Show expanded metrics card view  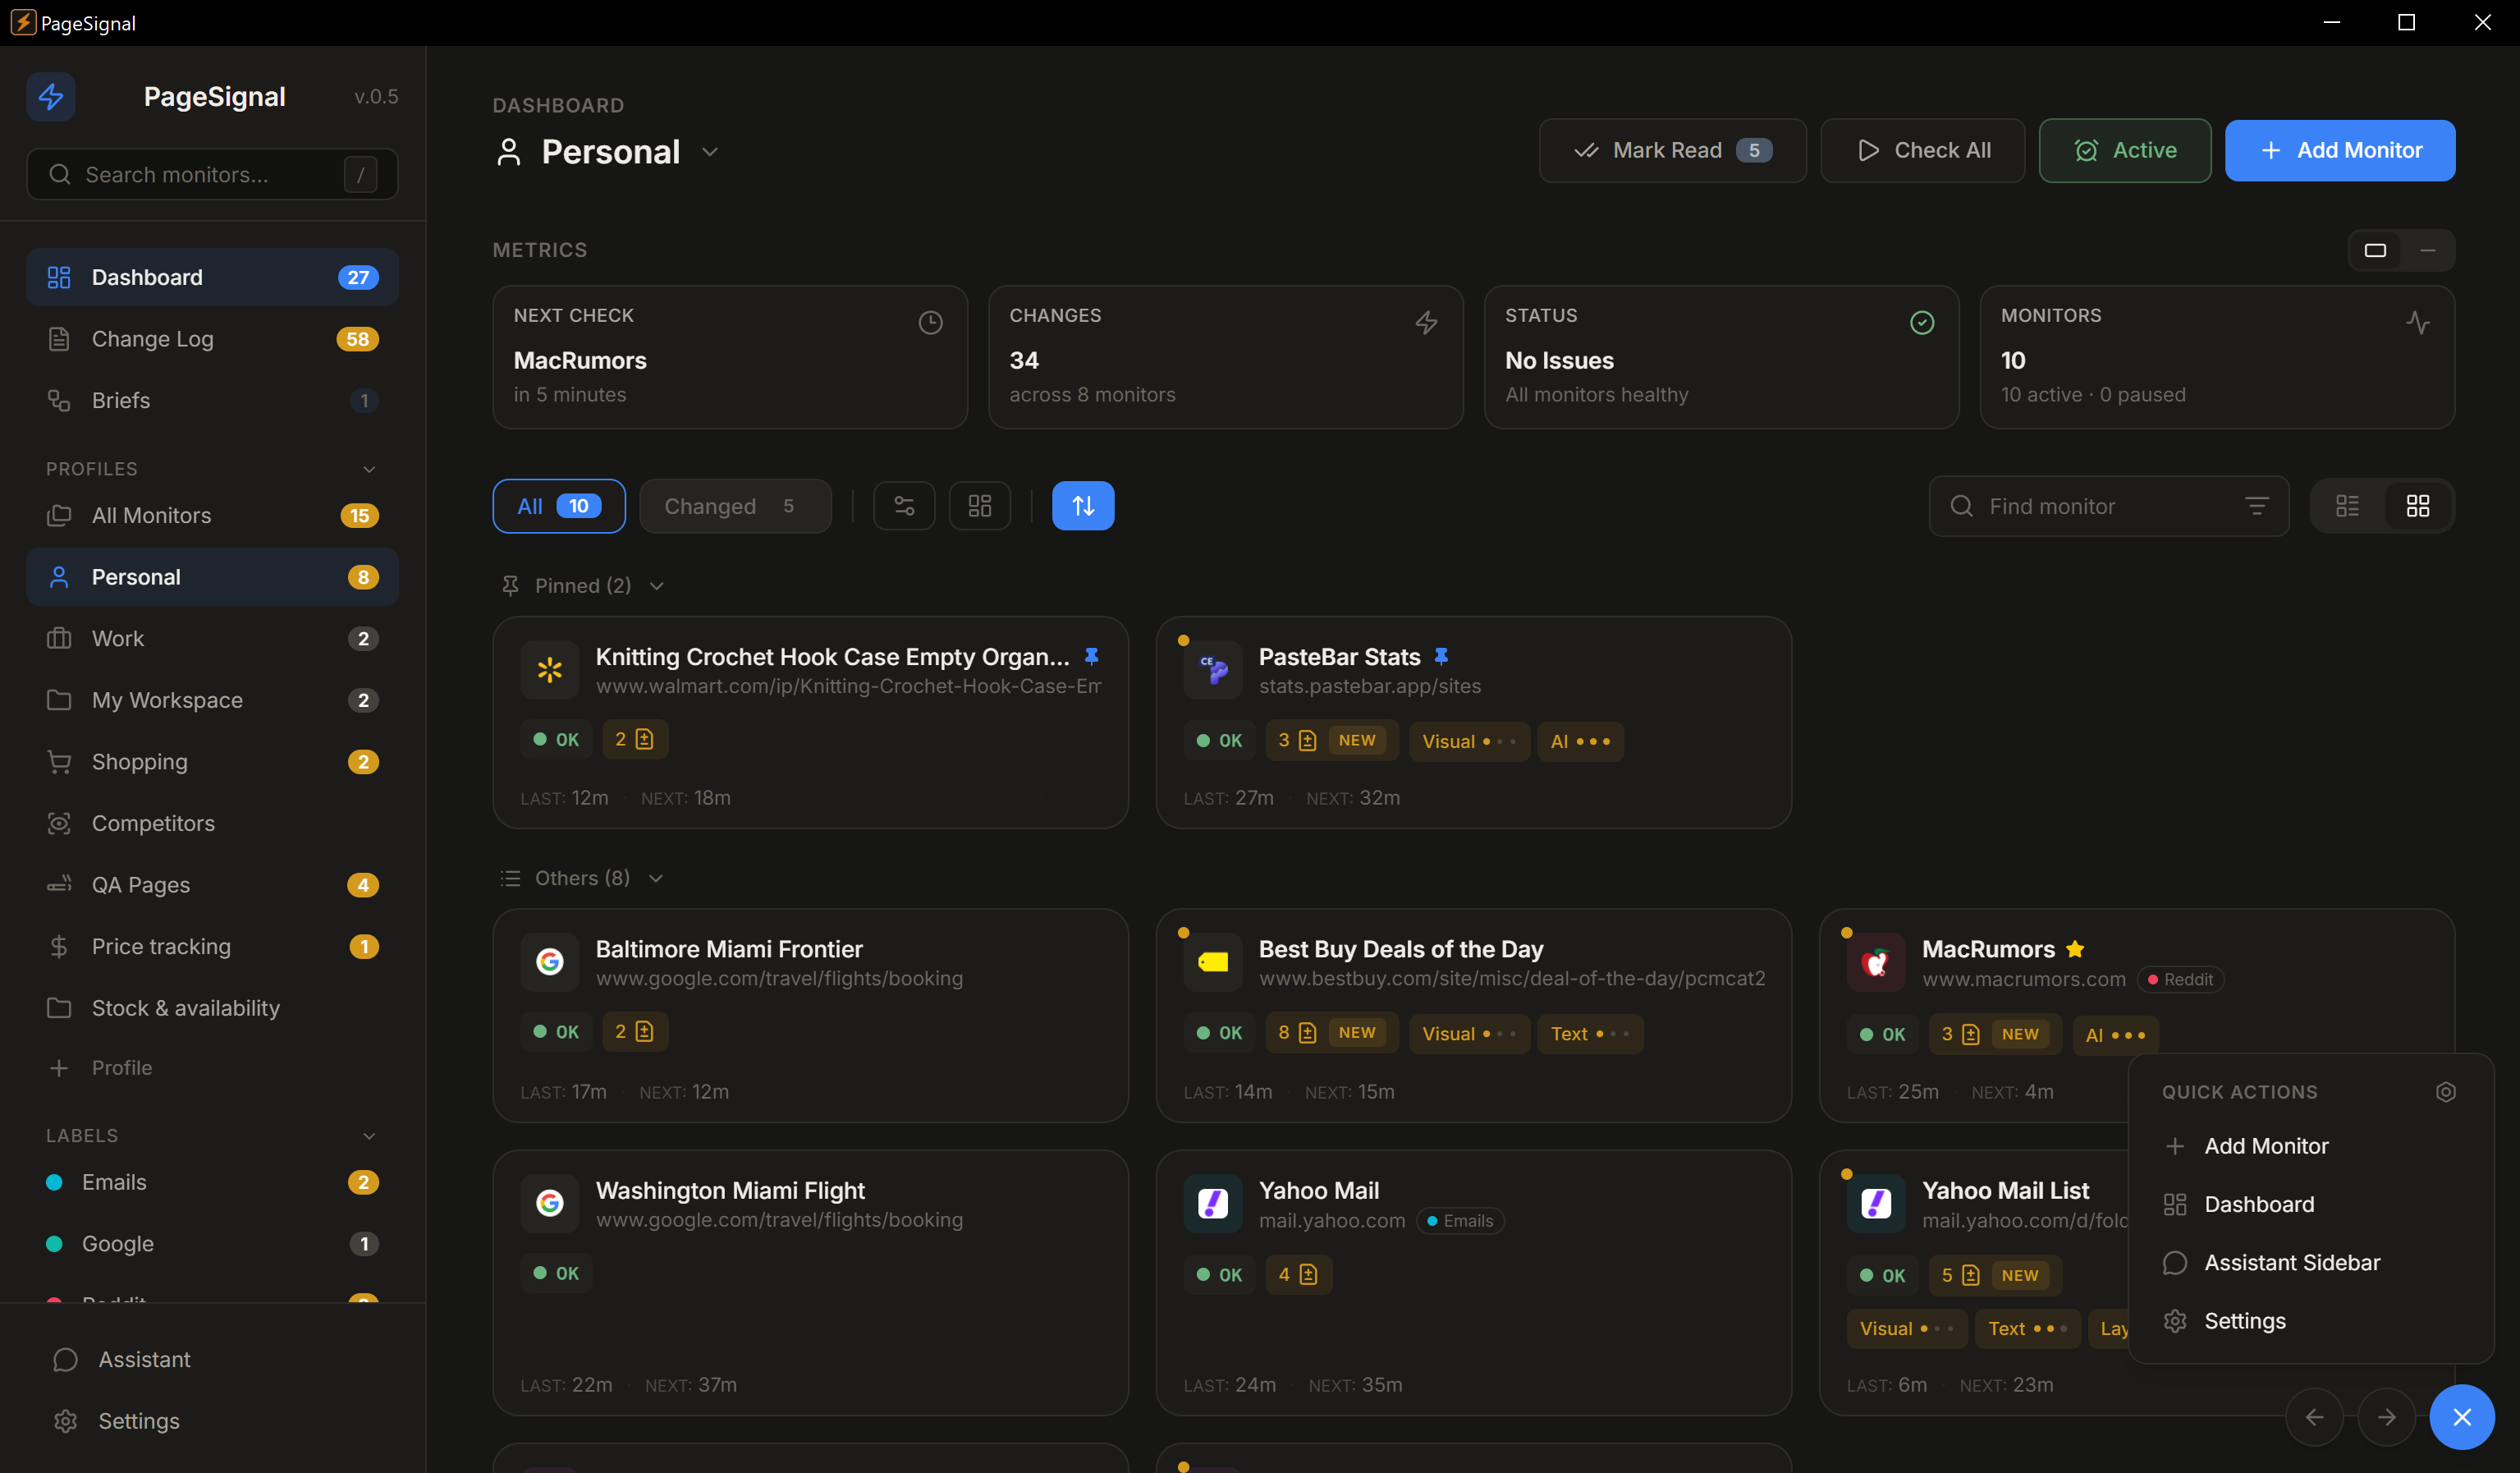(x=2376, y=250)
